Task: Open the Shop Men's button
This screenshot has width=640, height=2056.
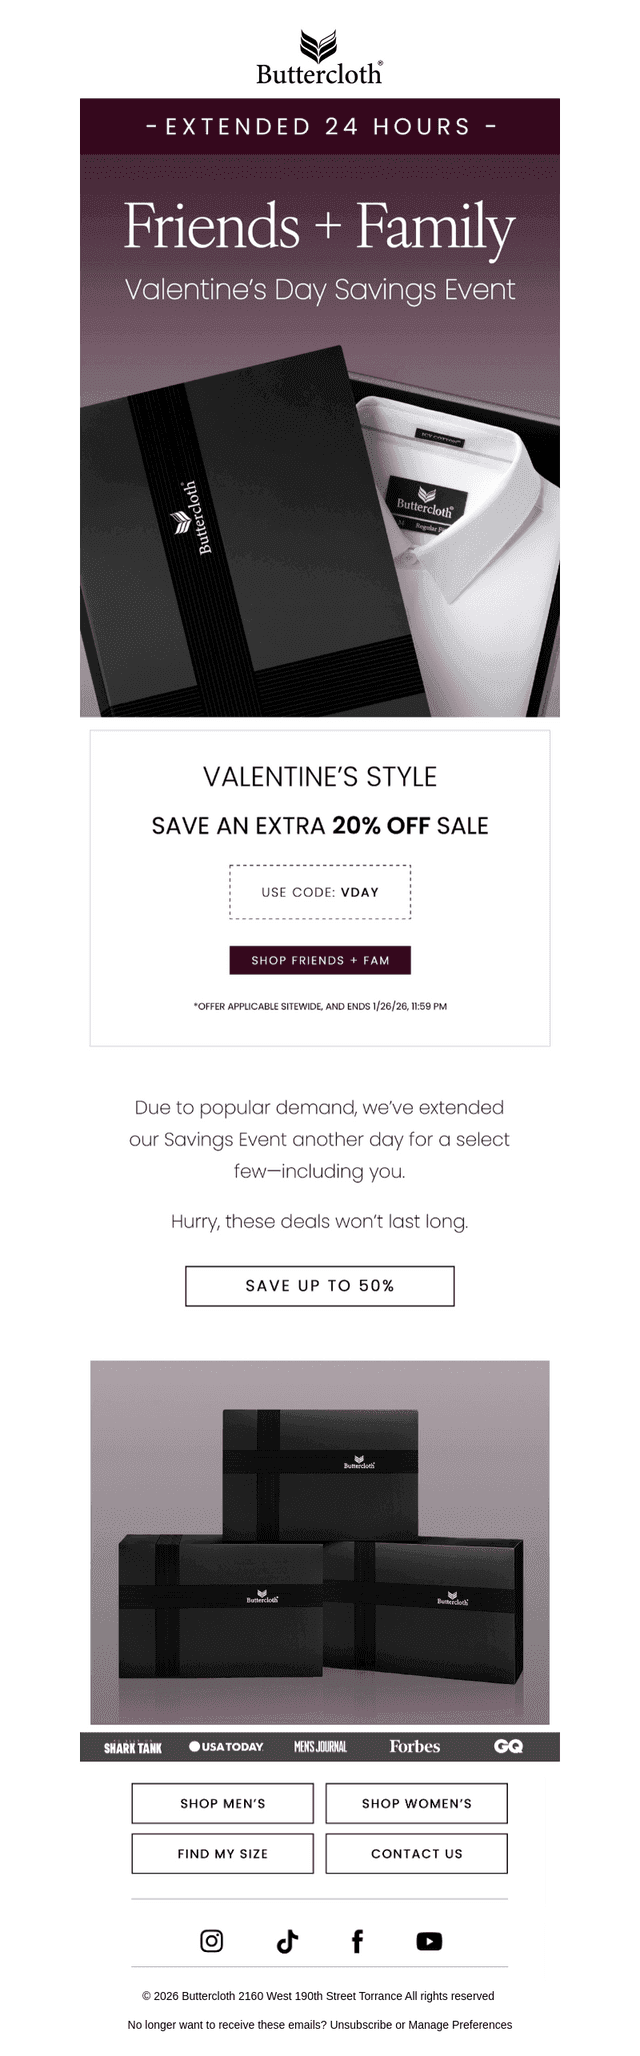Action: pyautogui.click(x=222, y=1803)
